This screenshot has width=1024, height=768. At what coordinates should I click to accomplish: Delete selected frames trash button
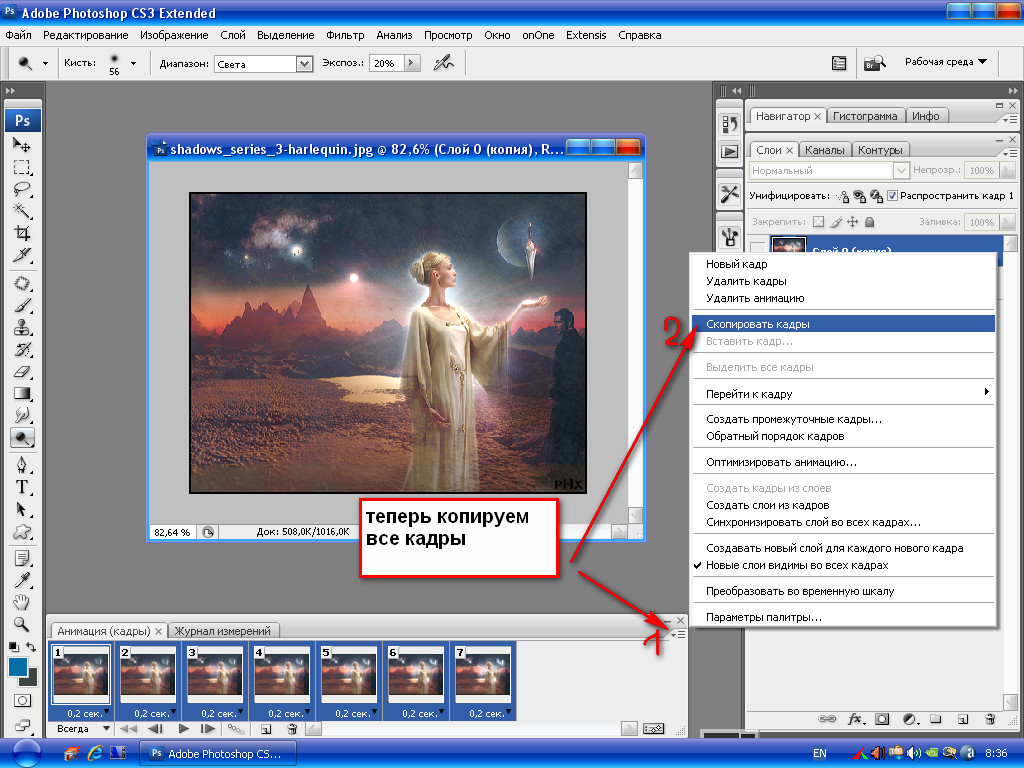292,729
